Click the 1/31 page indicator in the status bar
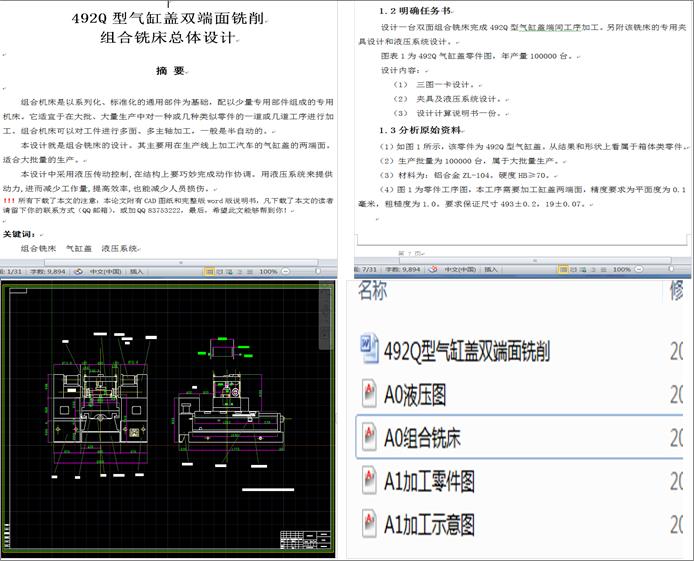Image resolution: width=694 pixels, height=561 pixels. (x=11, y=271)
